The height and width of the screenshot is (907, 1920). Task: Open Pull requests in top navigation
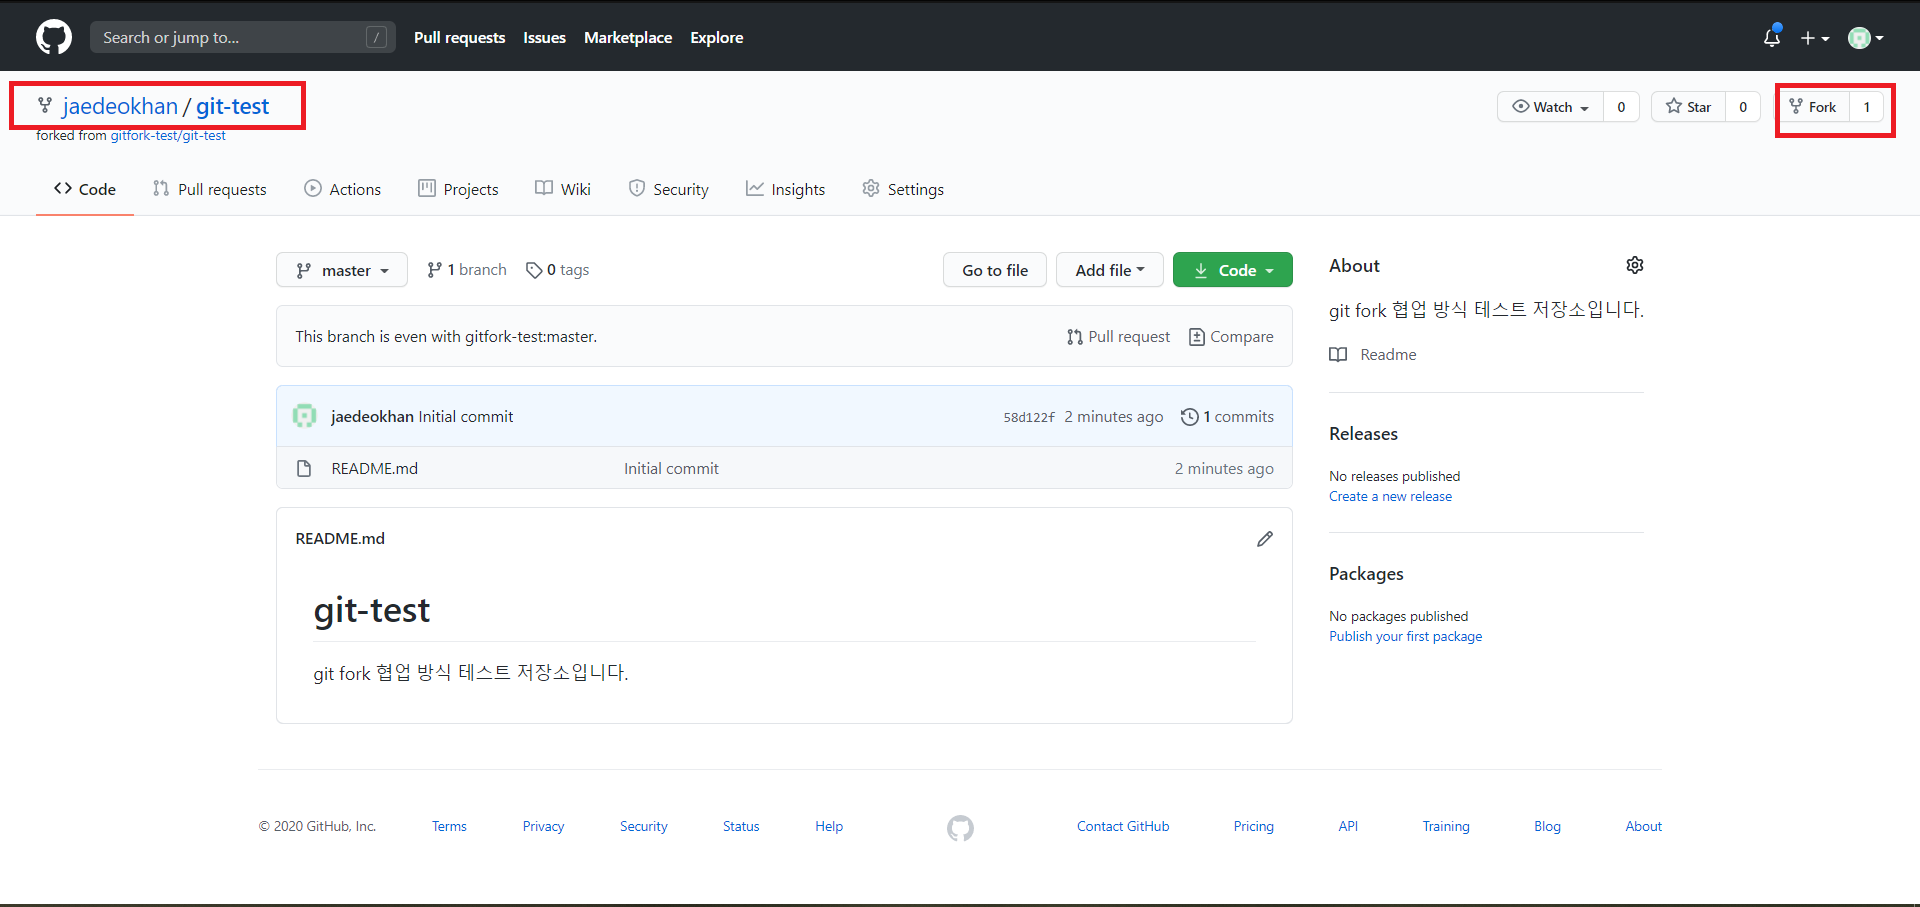point(459,37)
